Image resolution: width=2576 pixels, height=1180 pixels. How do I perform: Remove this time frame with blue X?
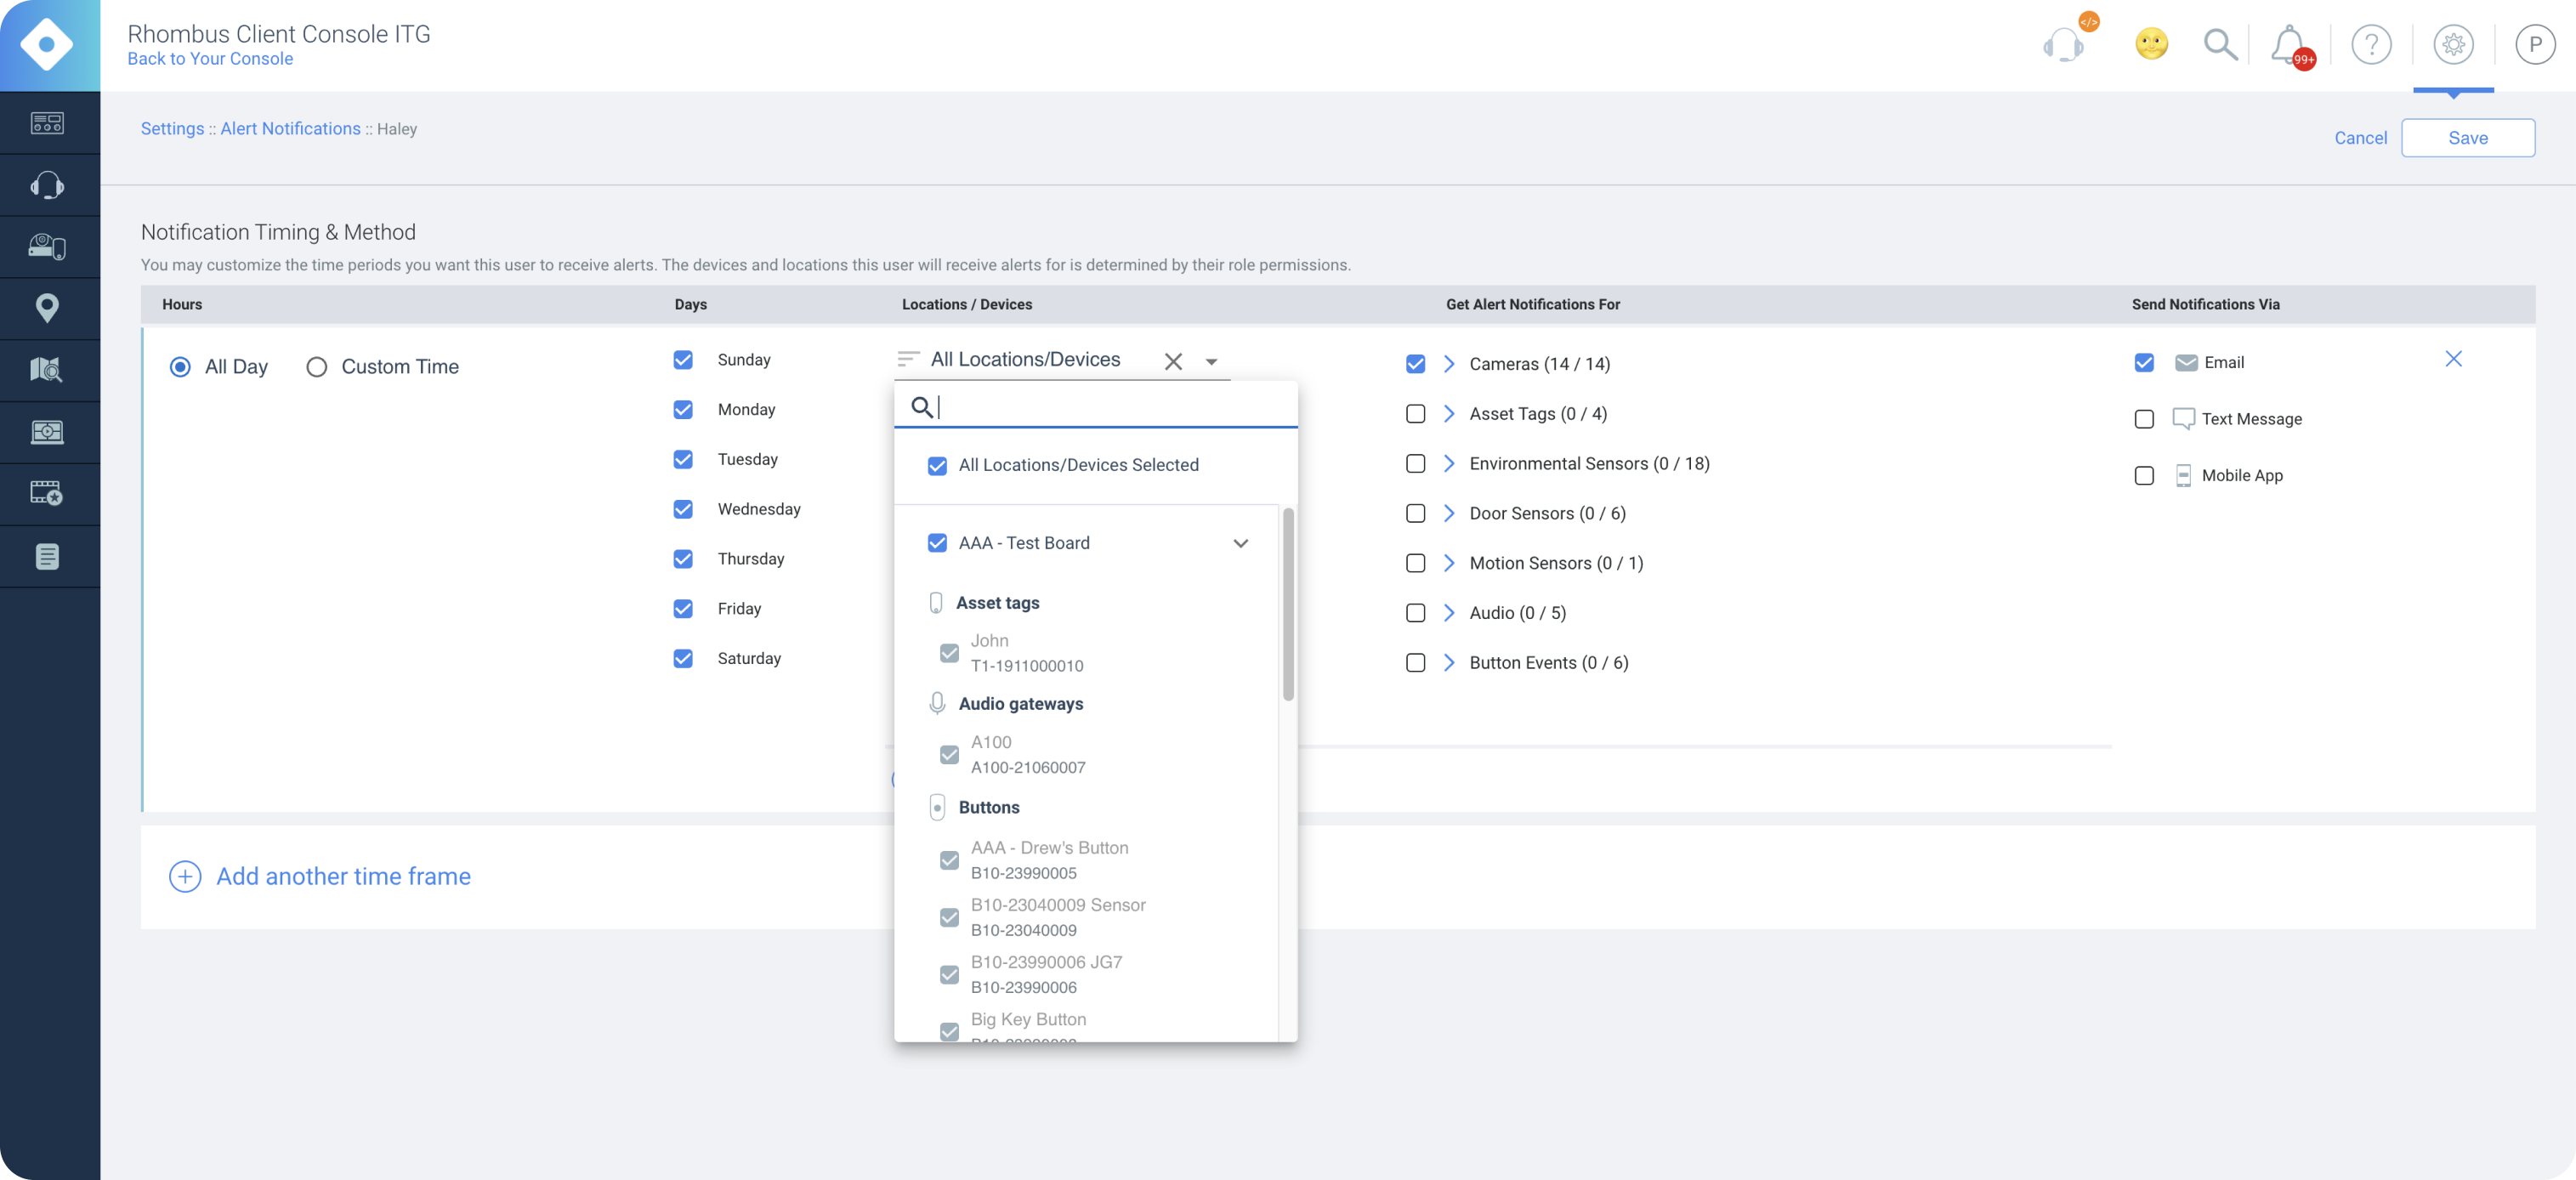click(x=2453, y=358)
